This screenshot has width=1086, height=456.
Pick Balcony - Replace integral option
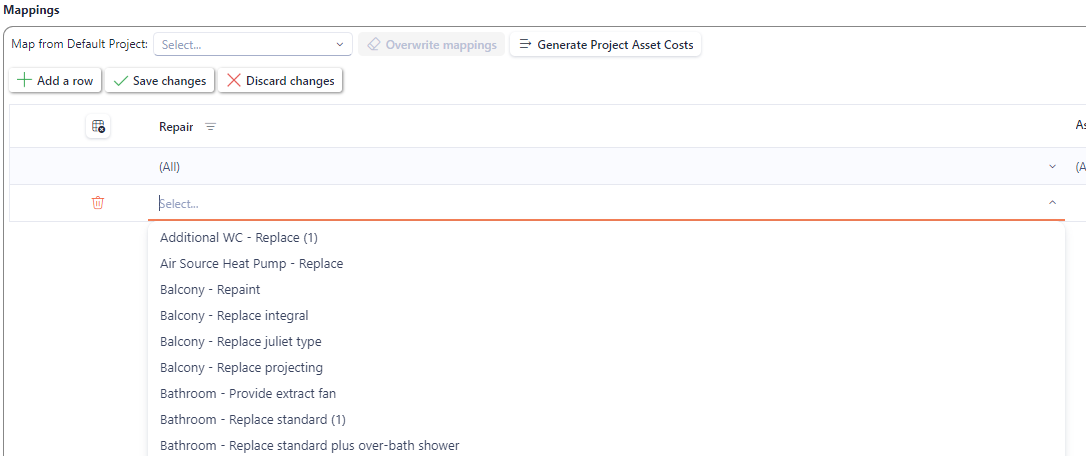pos(234,316)
